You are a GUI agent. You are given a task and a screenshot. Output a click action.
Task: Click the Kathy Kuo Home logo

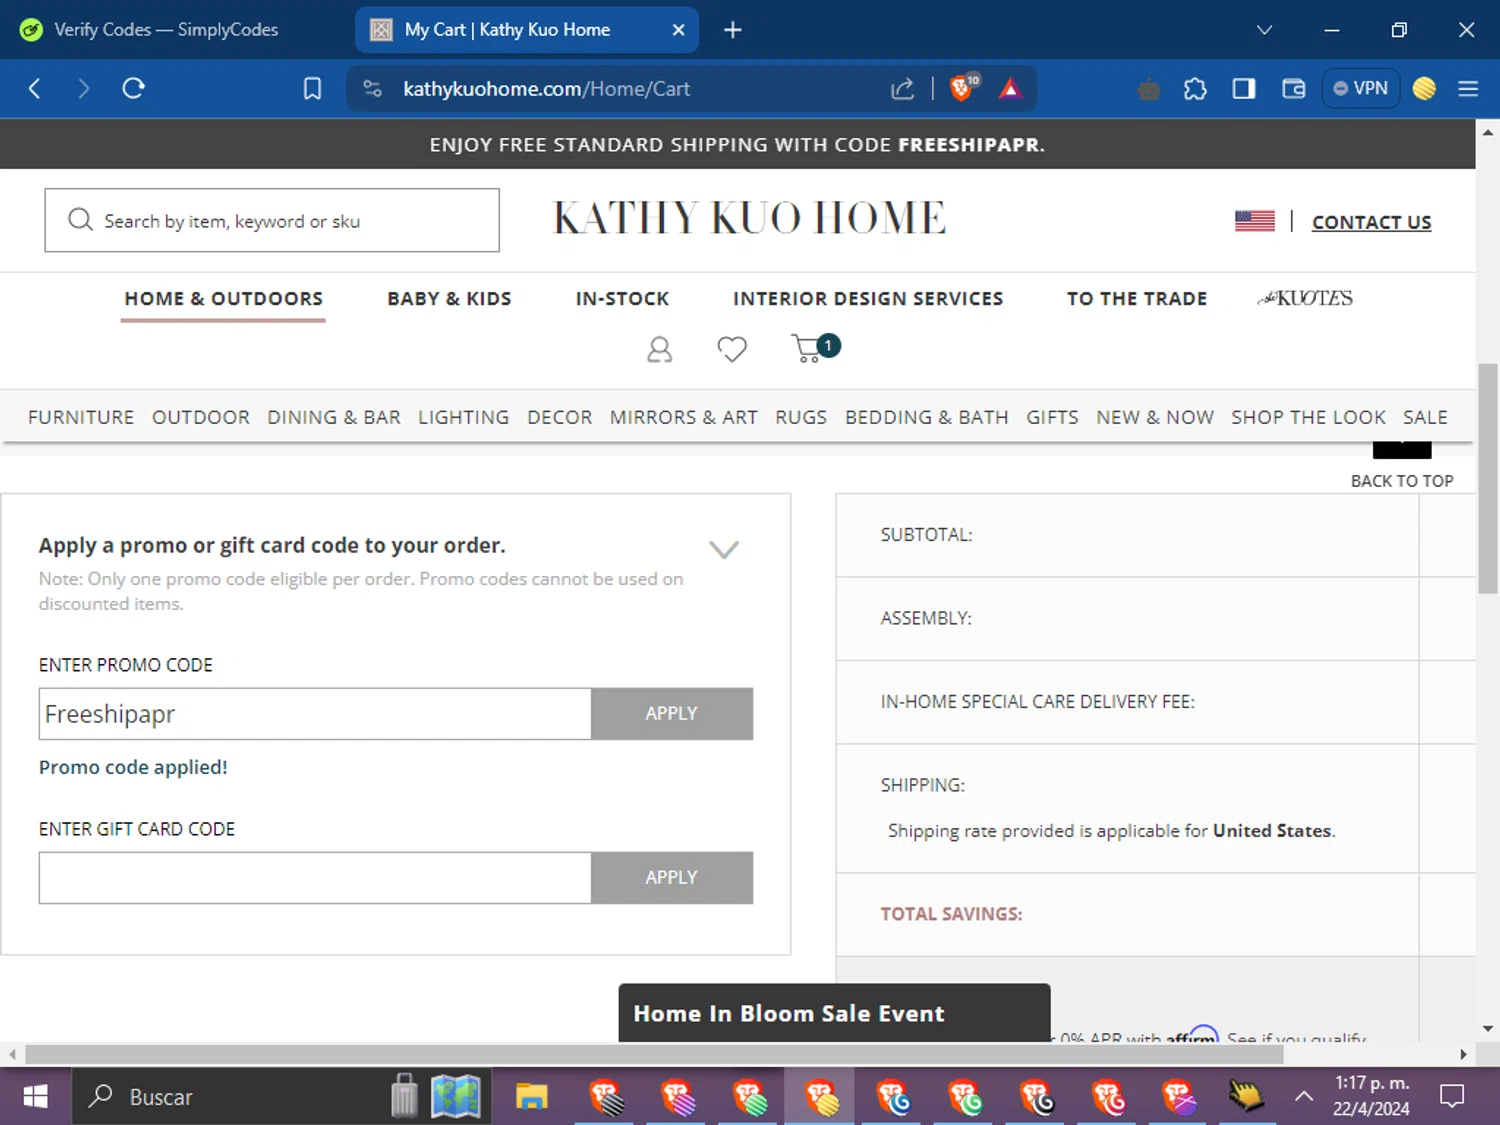click(749, 218)
